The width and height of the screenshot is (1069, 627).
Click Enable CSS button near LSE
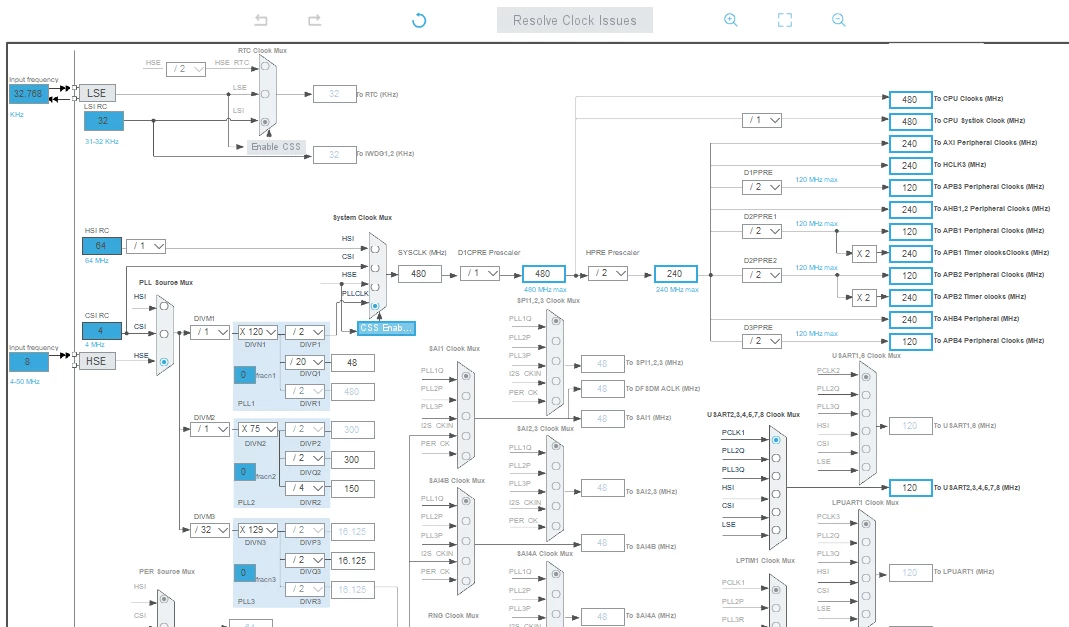(x=275, y=147)
